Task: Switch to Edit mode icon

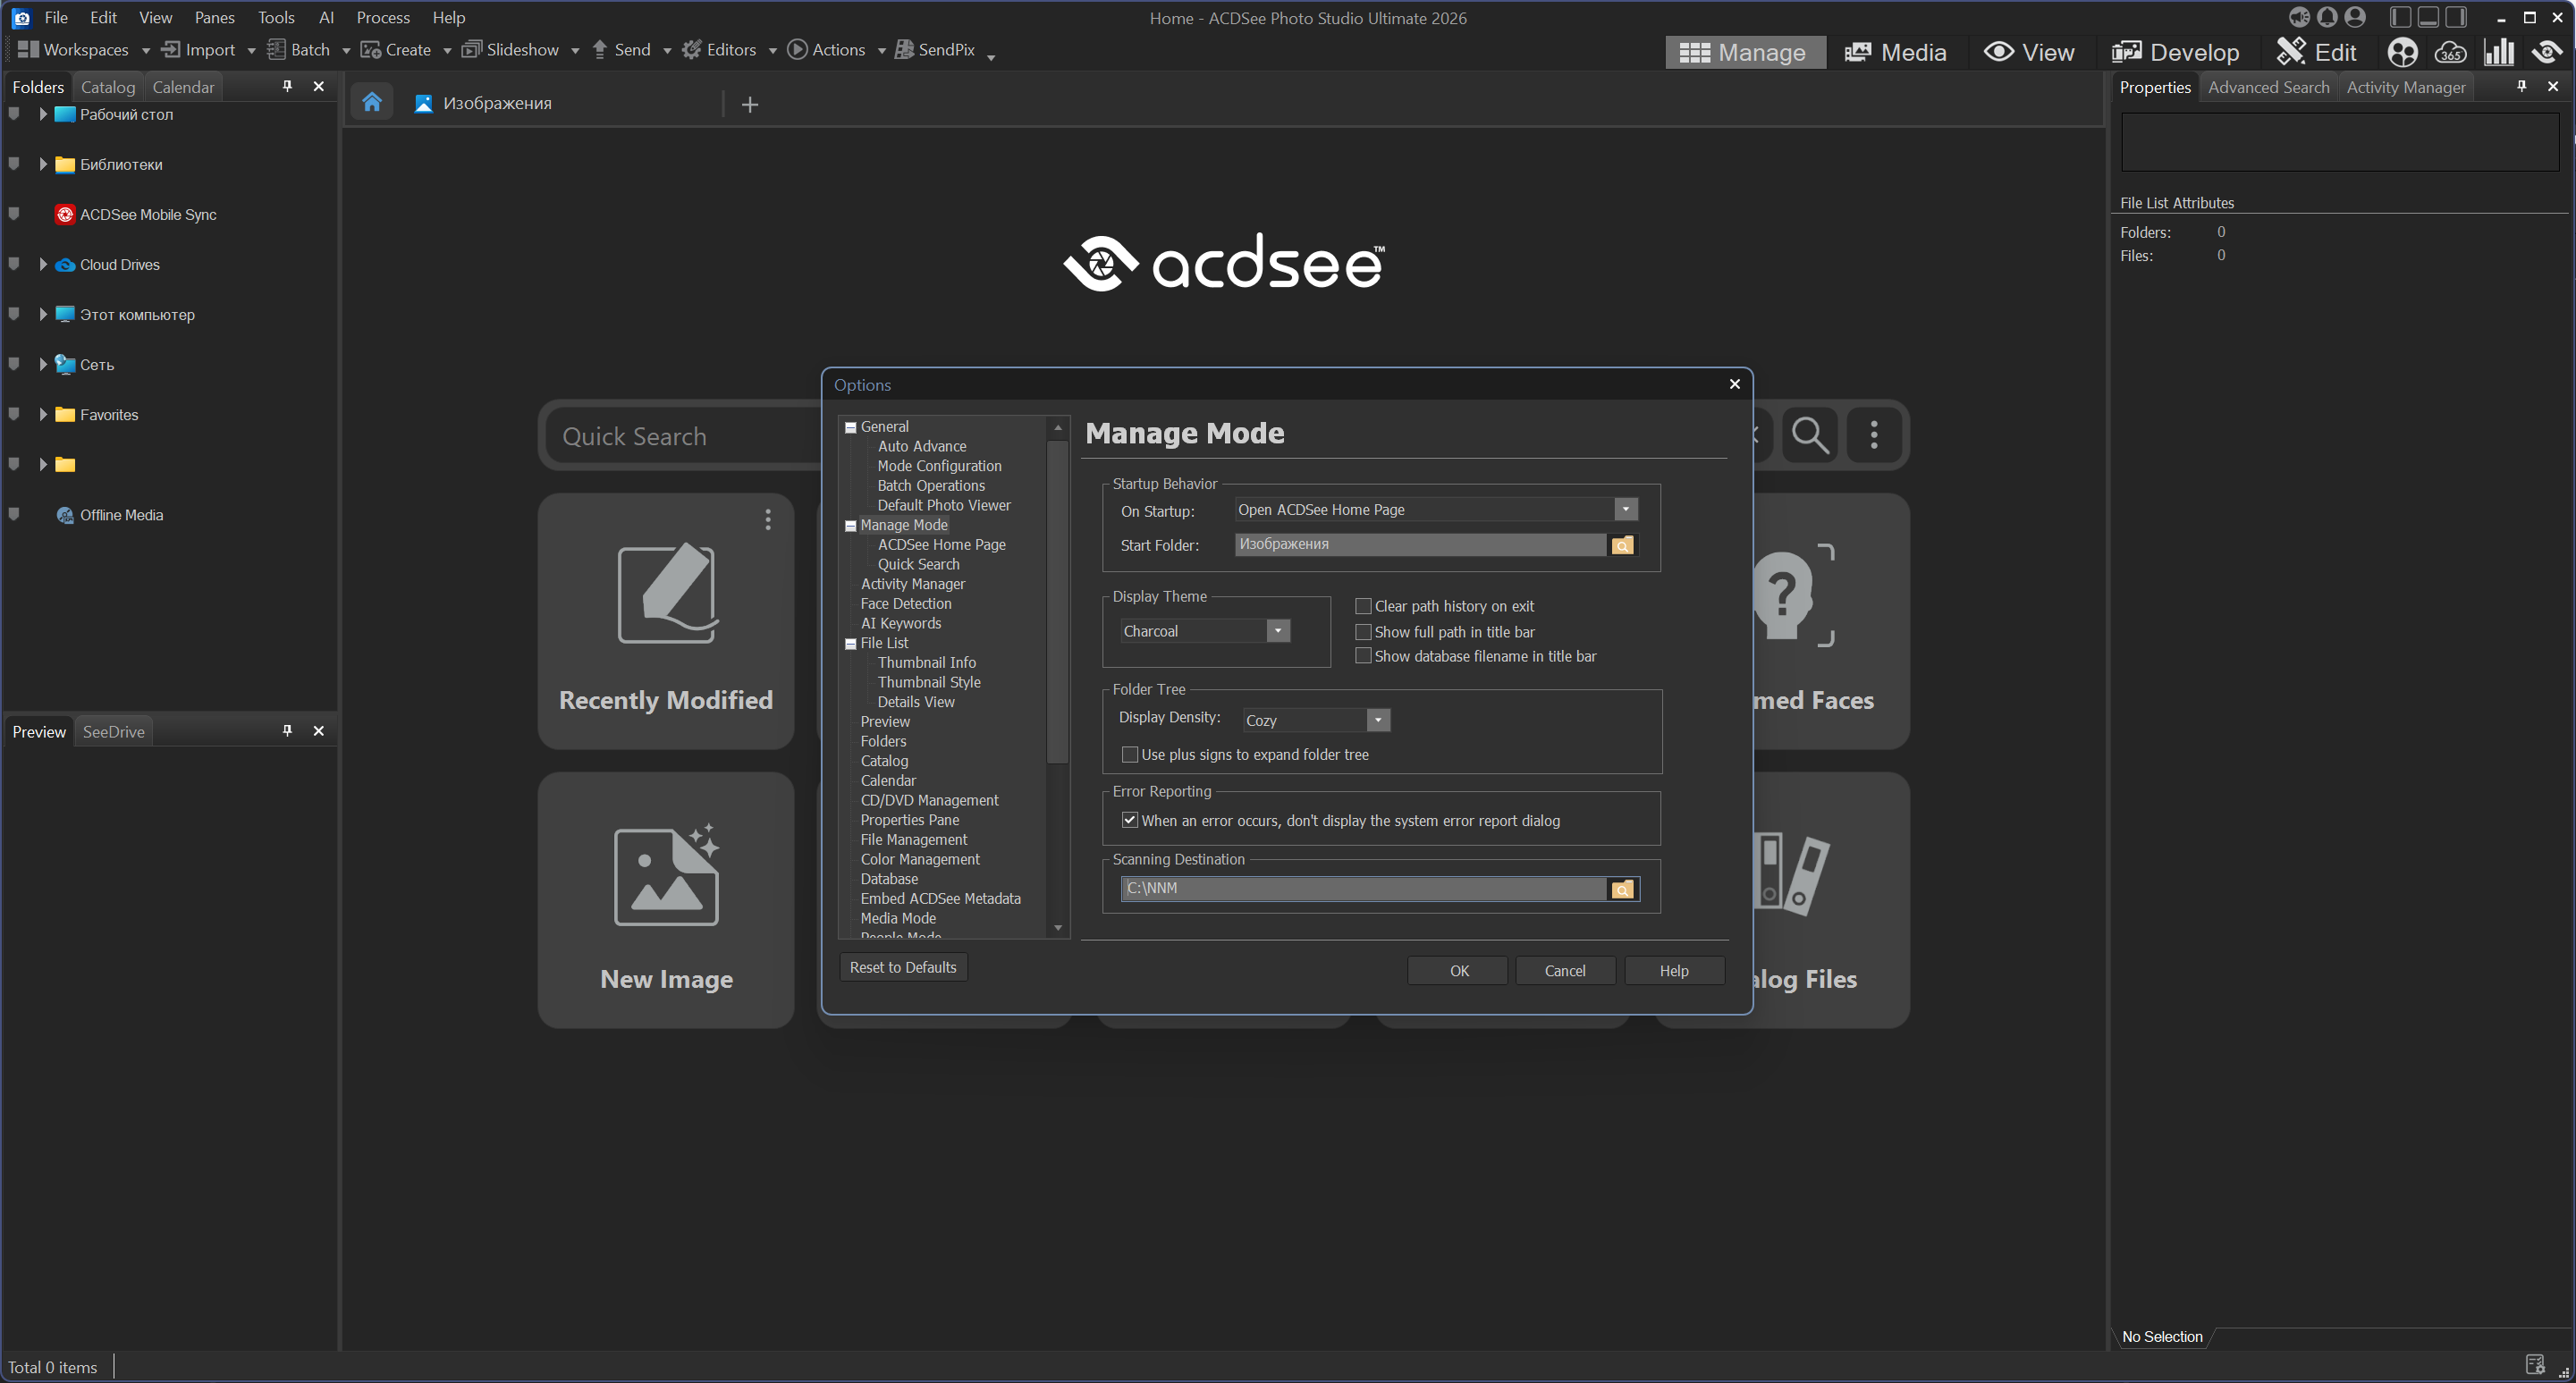Action: point(2291,52)
